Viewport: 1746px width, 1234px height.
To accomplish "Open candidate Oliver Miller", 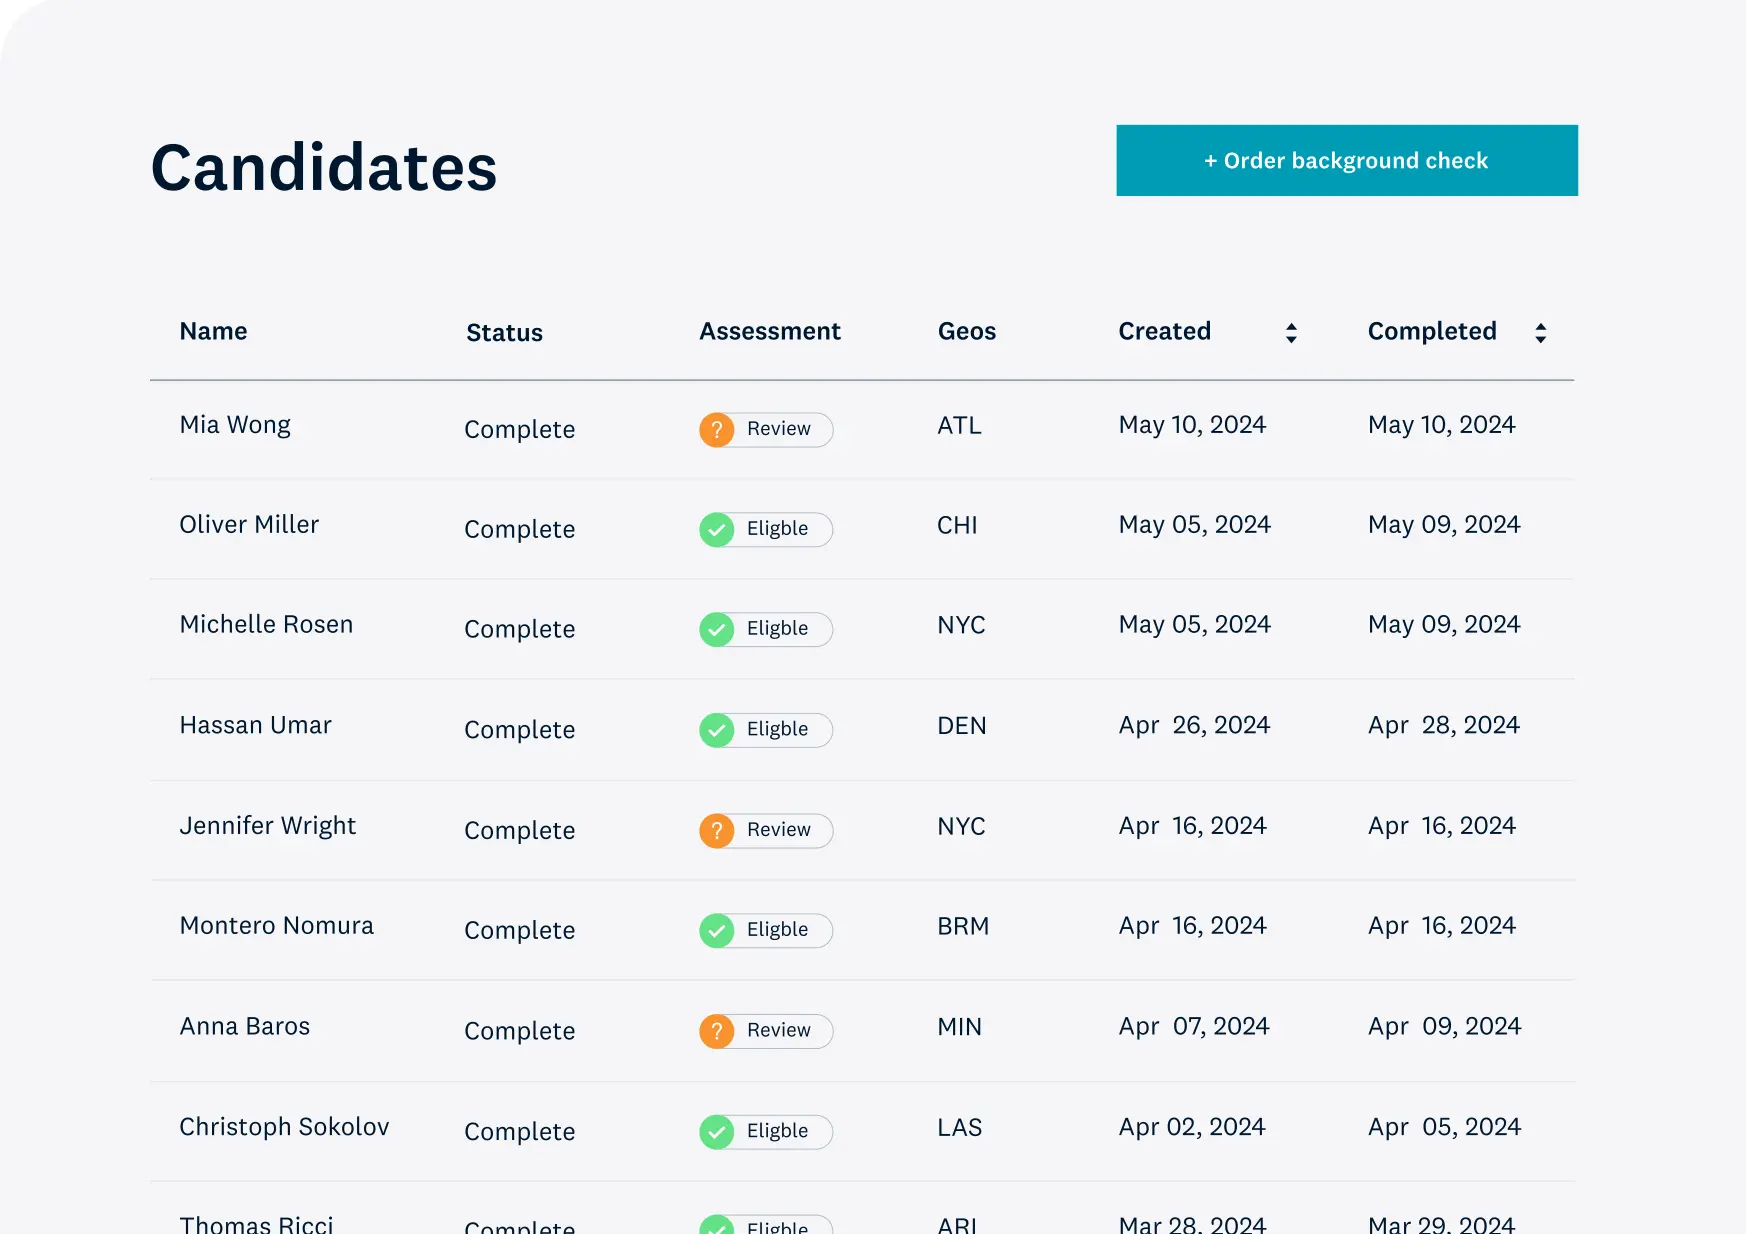I will [249, 525].
